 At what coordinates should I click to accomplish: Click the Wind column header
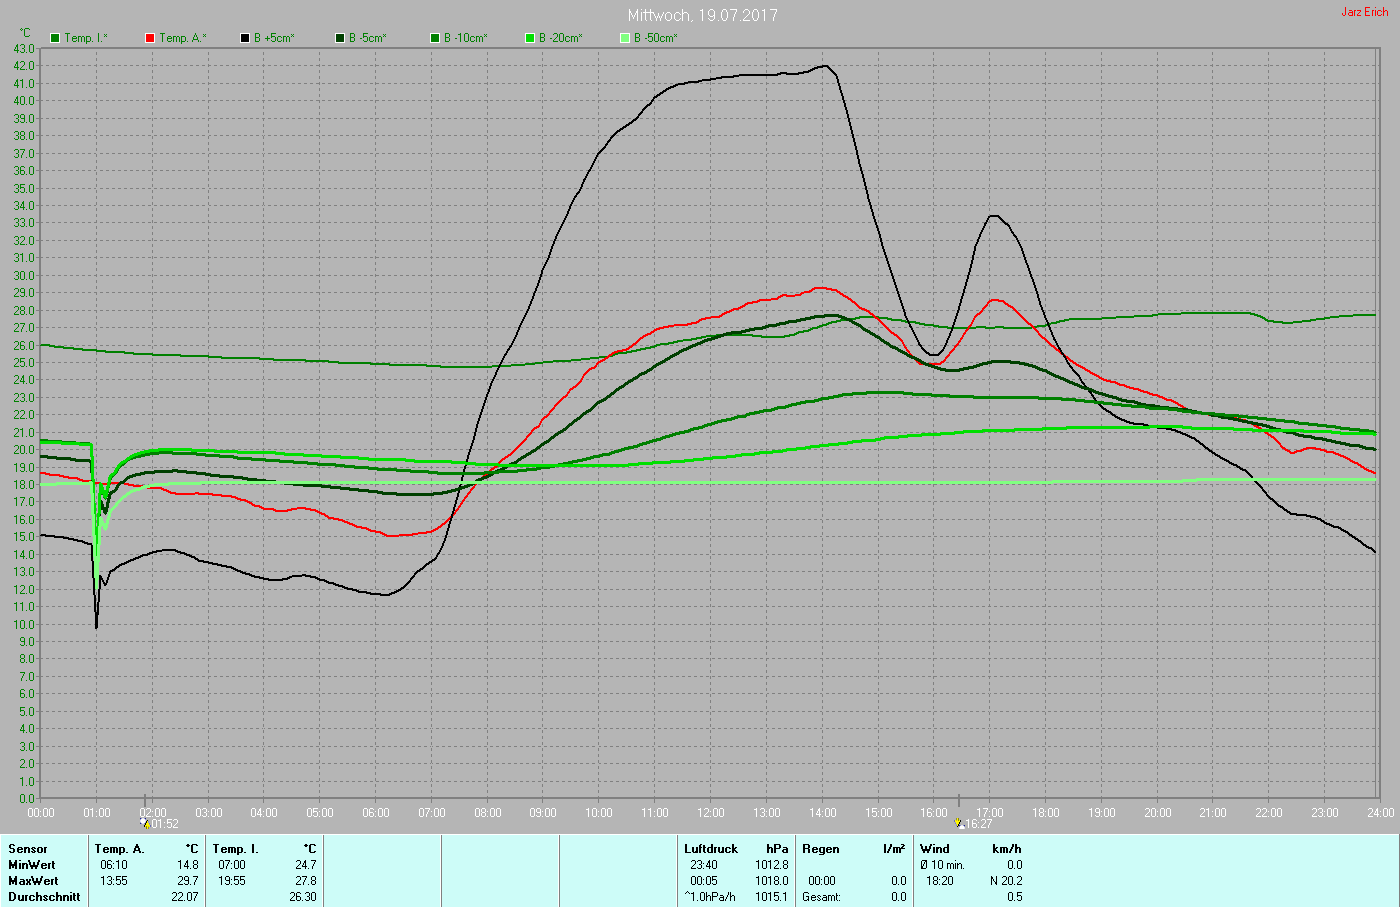pyautogui.click(x=934, y=849)
